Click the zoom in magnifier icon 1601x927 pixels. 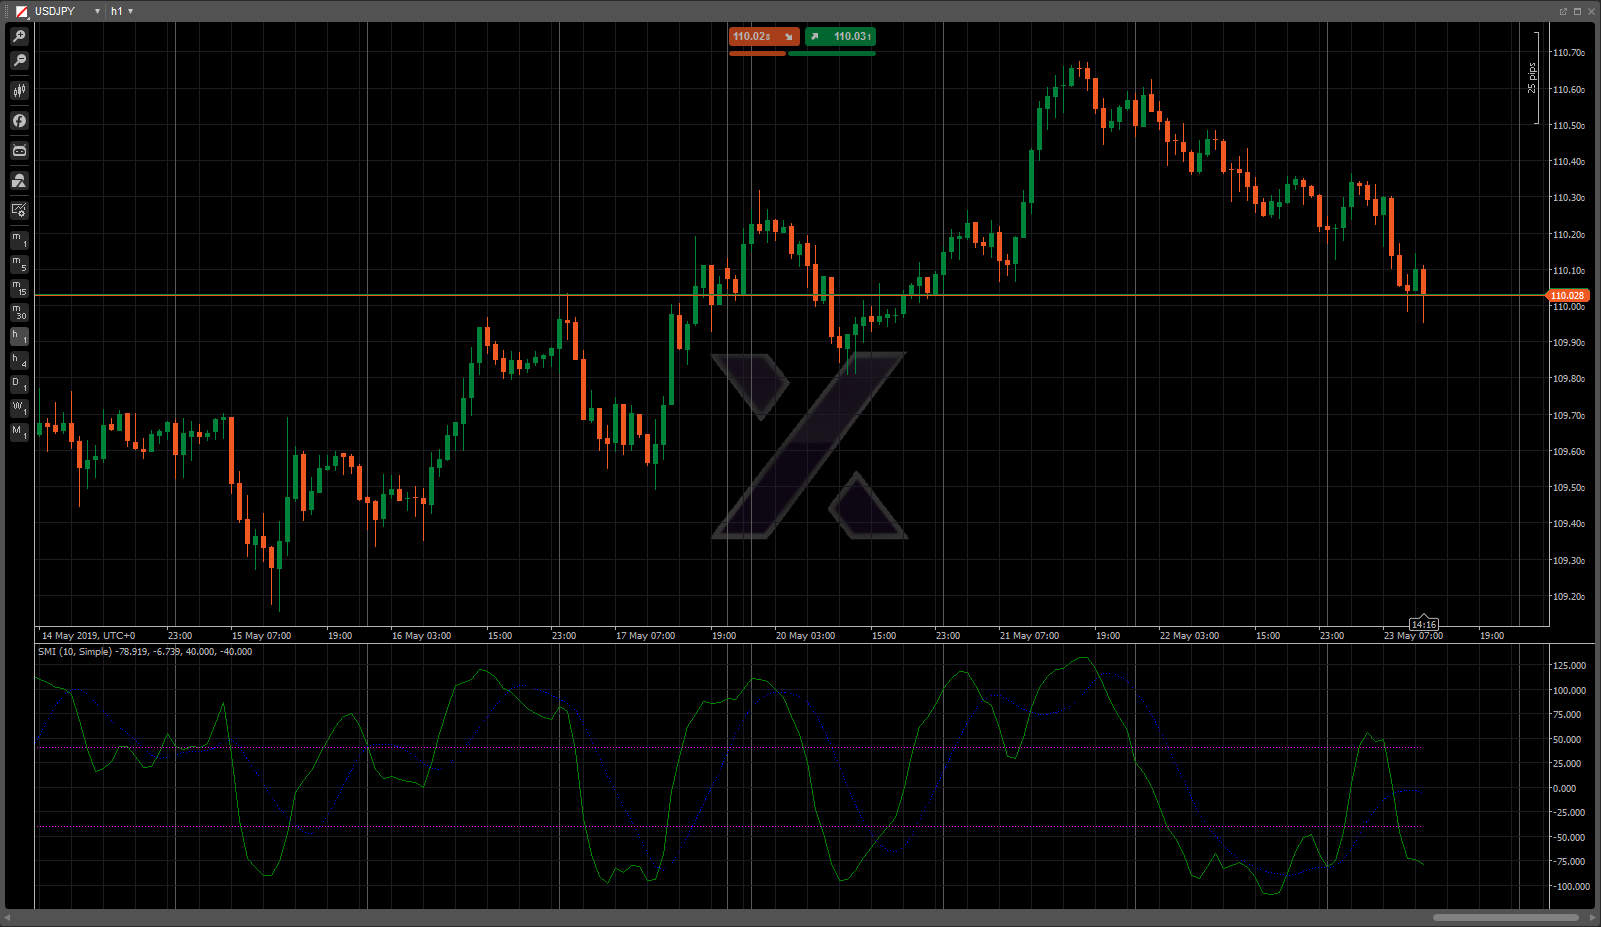tap(19, 36)
